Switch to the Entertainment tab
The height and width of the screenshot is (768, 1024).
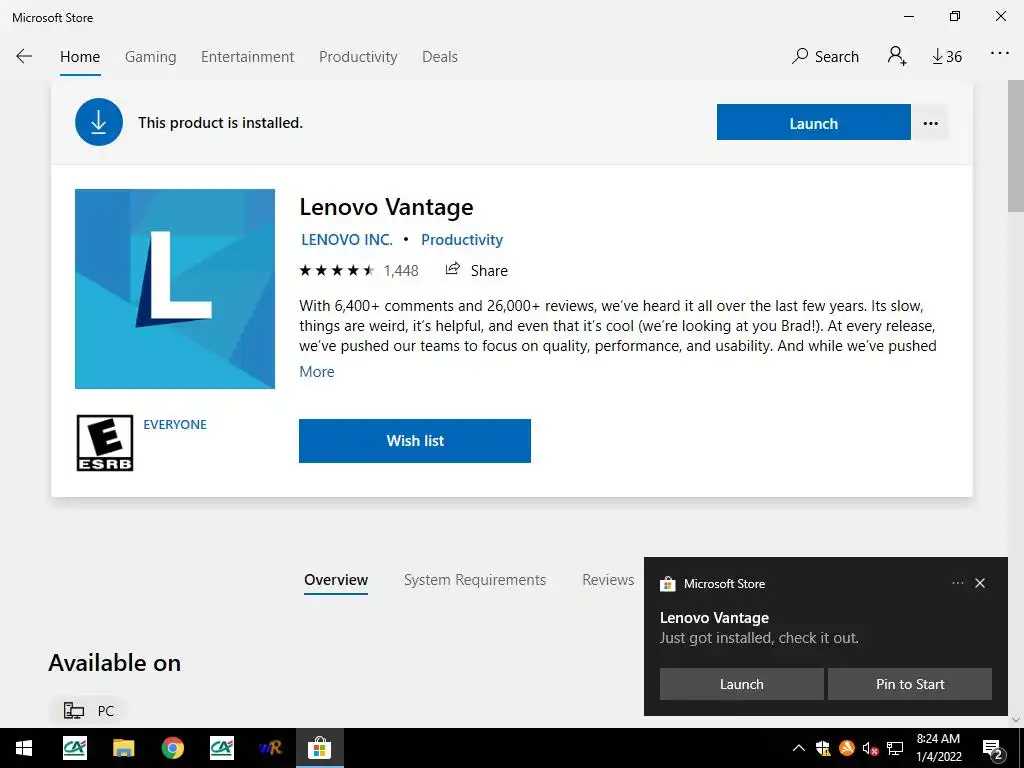[248, 57]
